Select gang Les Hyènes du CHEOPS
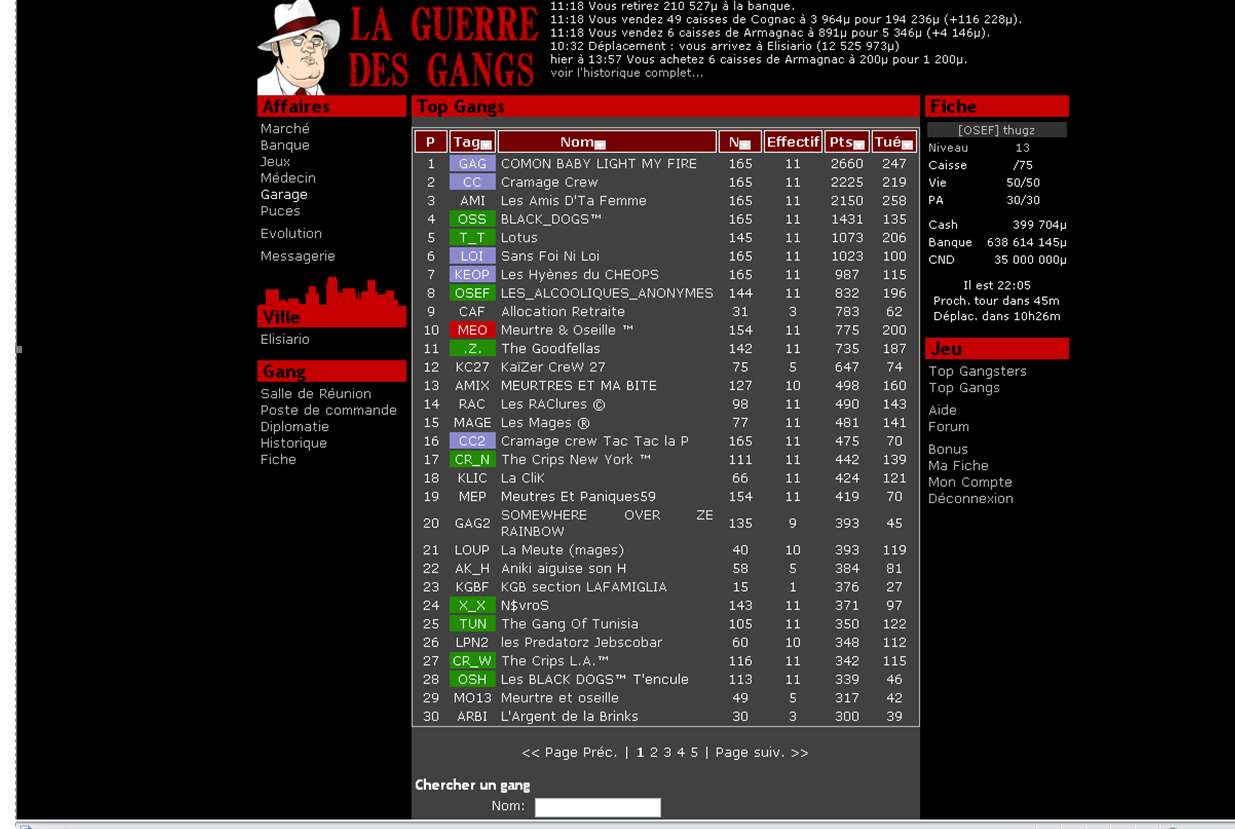1235x829 pixels. click(580, 275)
